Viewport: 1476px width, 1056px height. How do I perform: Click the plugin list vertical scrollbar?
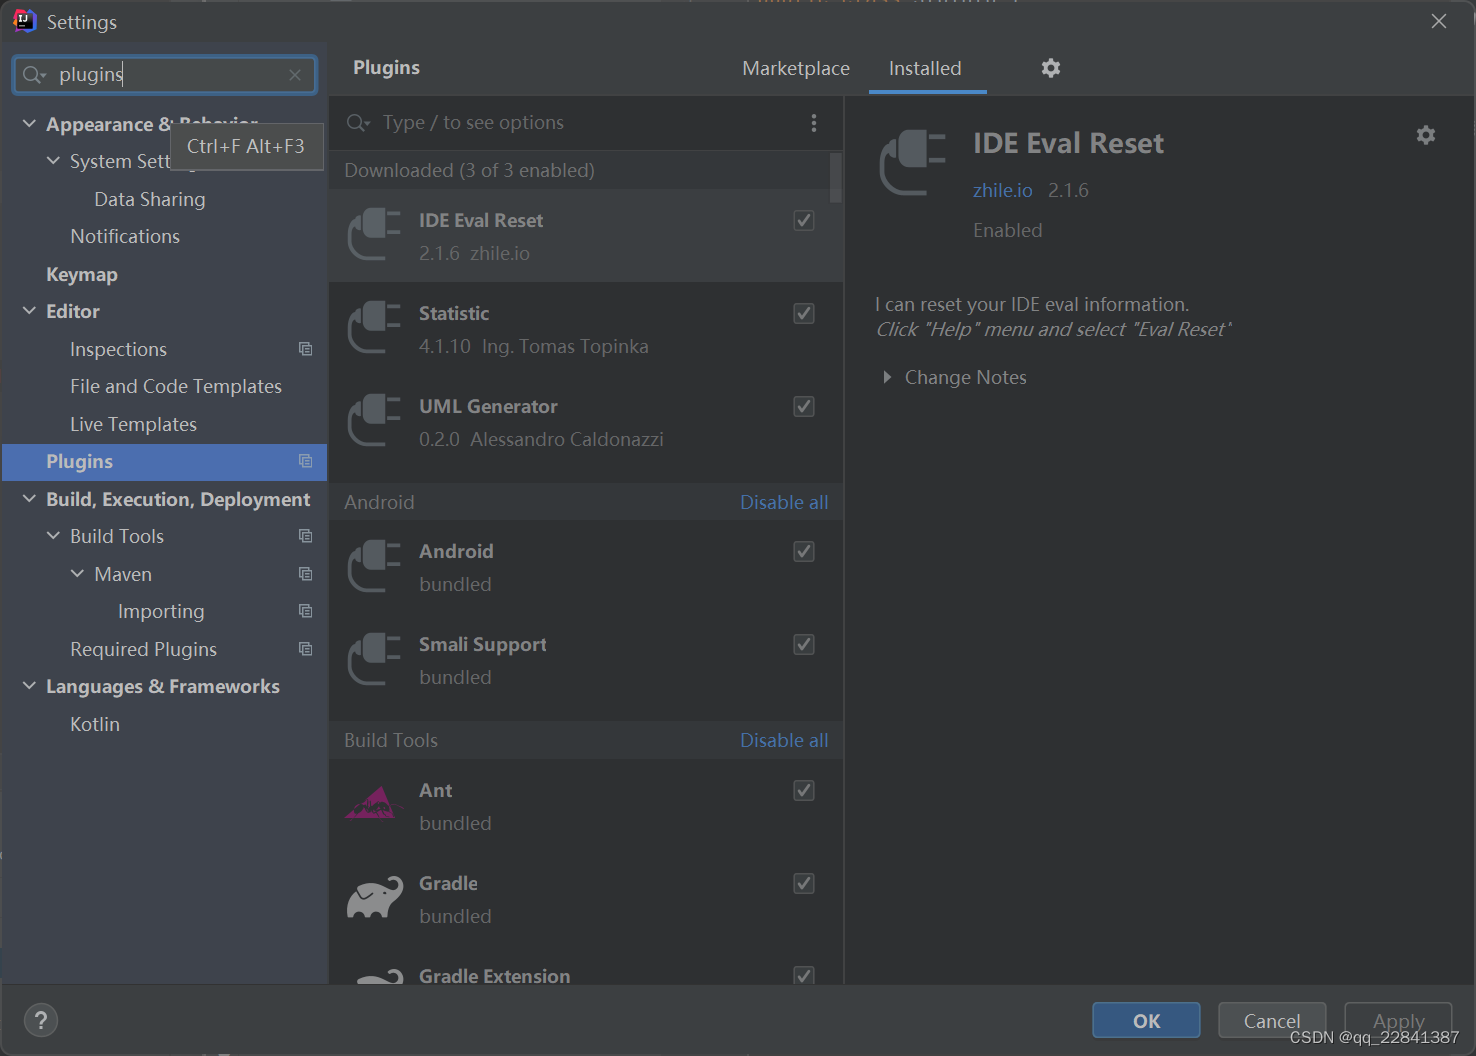[836, 177]
